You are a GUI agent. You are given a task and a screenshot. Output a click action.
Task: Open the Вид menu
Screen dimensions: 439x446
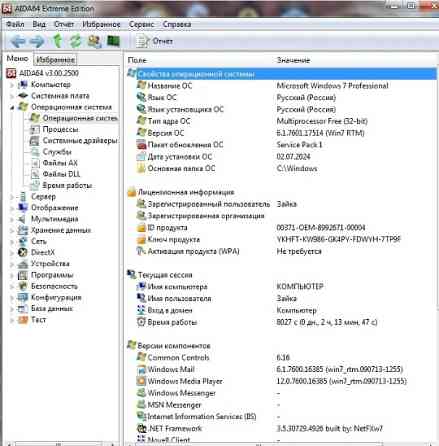pyautogui.click(x=39, y=24)
